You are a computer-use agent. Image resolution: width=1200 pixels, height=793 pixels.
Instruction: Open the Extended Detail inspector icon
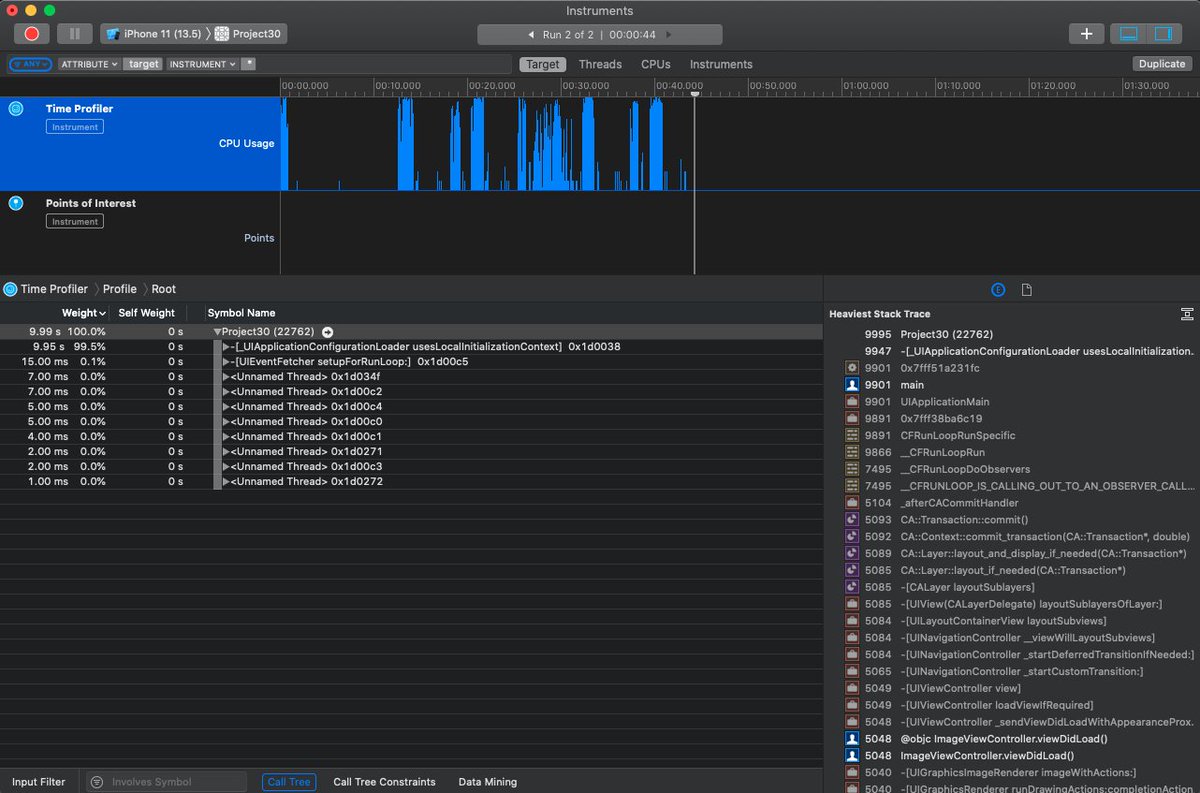998,290
